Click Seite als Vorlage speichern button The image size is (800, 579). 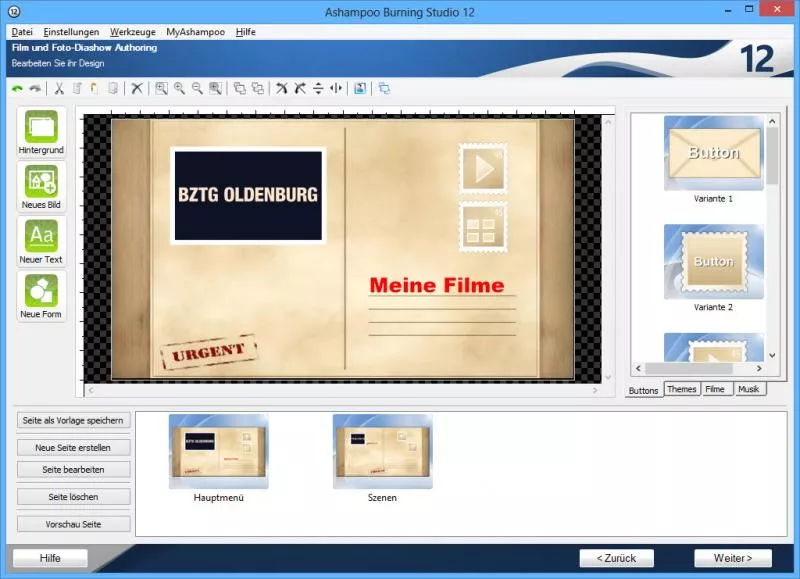coord(73,420)
